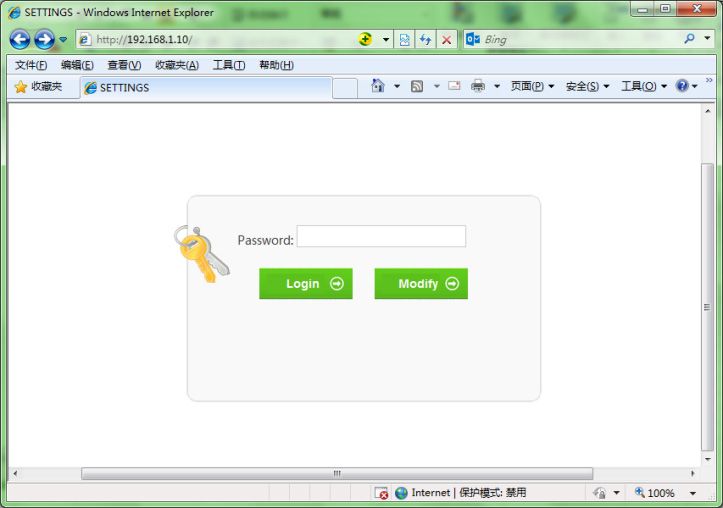723x508 pixels.
Task: Expand the feeds dropdown arrow
Action: (436, 86)
